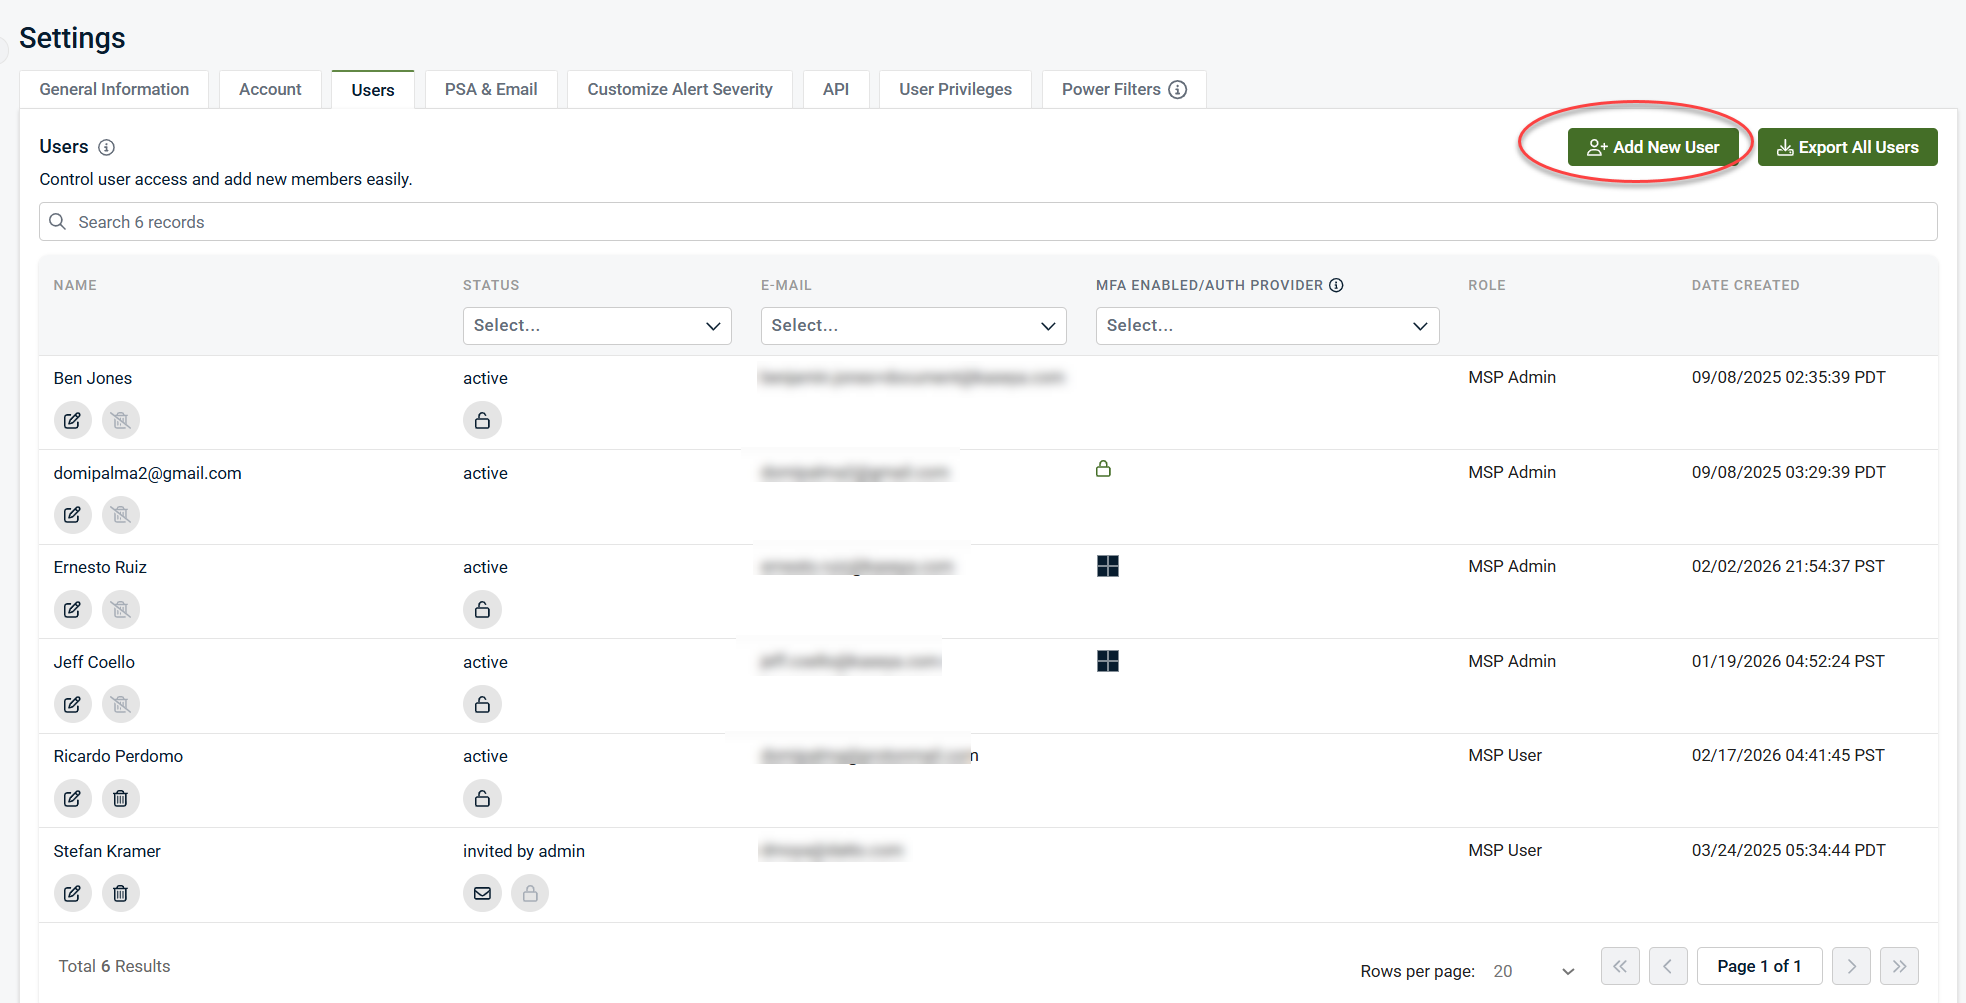Open the PSA & Email tab
Image resolution: width=1966 pixels, height=1003 pixels.
(x=491, y=90)
